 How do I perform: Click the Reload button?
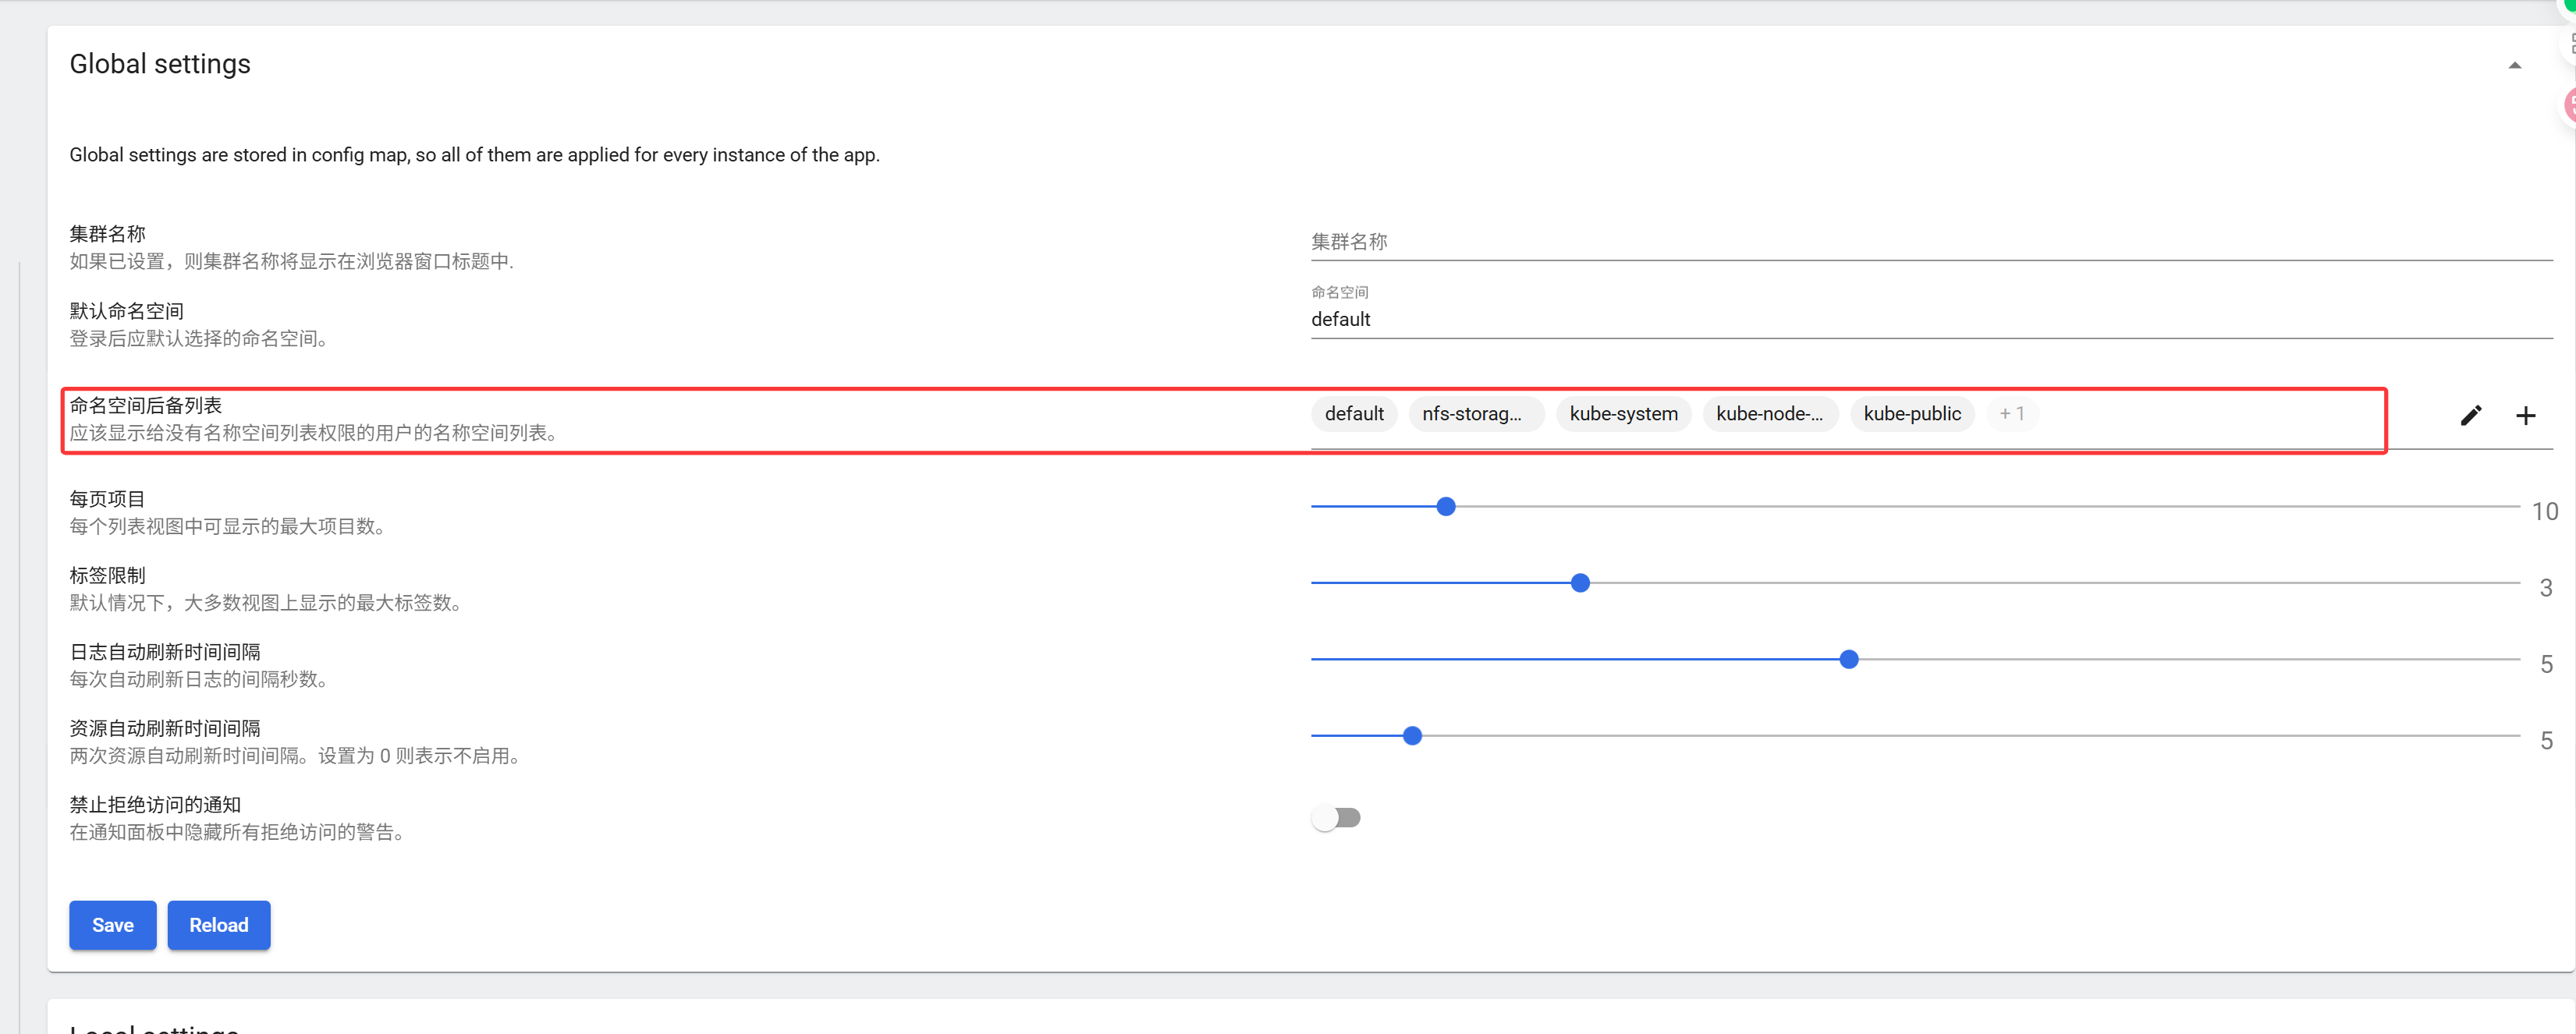click(x=218, y=925)
